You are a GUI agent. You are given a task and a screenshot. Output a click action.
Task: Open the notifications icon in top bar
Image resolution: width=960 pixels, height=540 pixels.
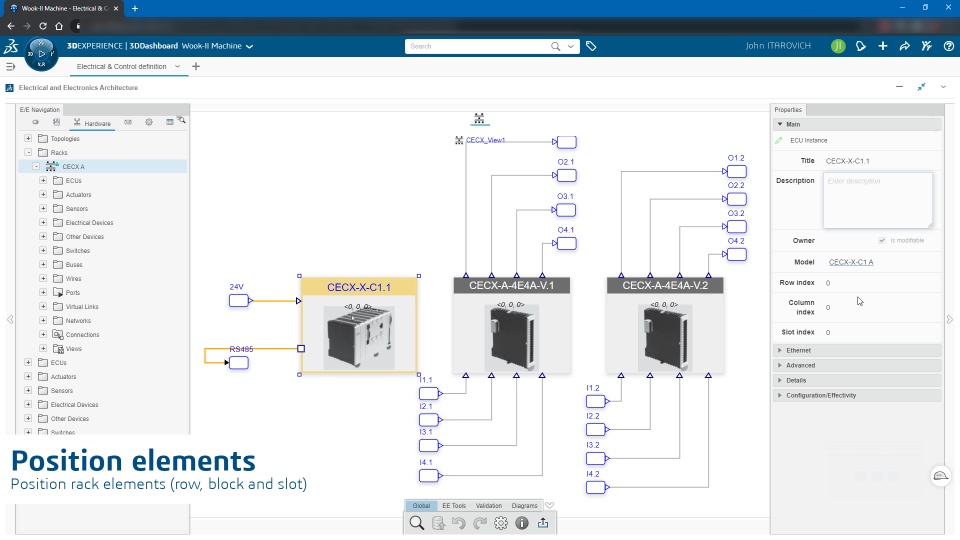860,46
